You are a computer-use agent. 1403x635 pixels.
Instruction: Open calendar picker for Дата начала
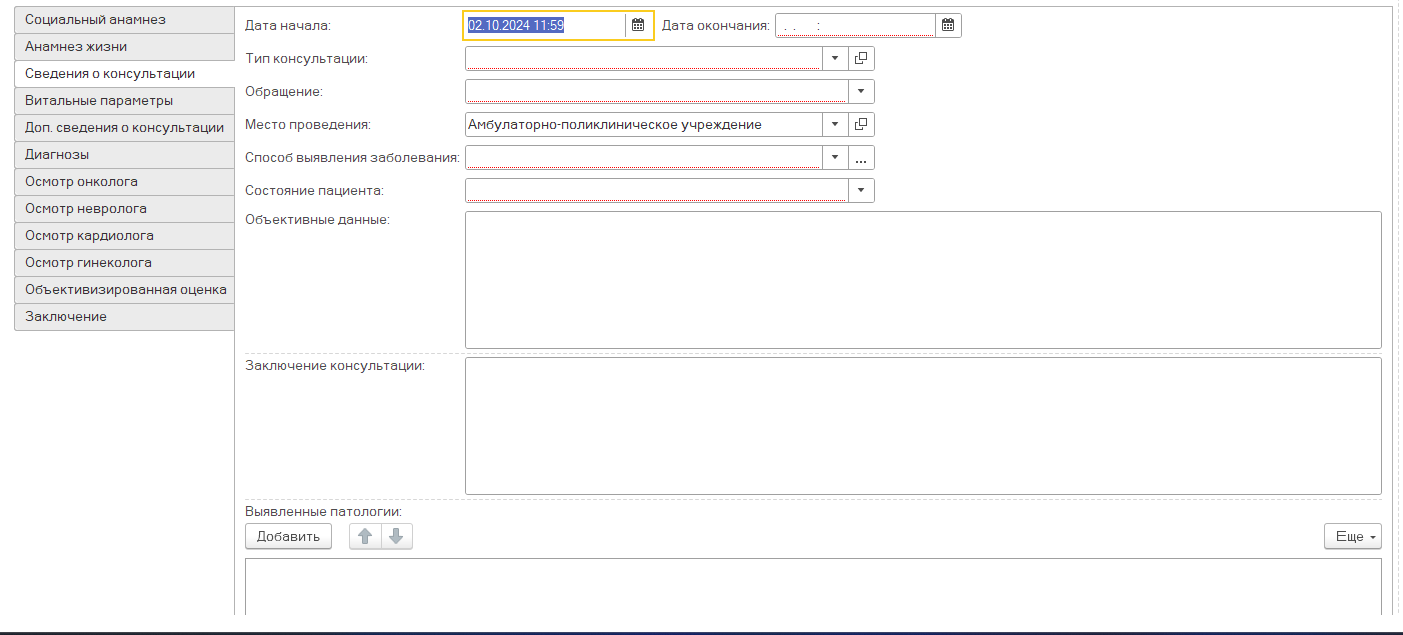638,25
